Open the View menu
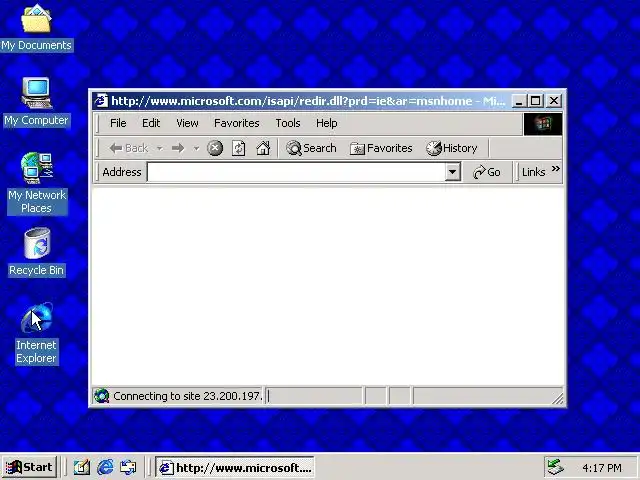The height and width of the screenshot is (480, 640). [x=187, y=123]
